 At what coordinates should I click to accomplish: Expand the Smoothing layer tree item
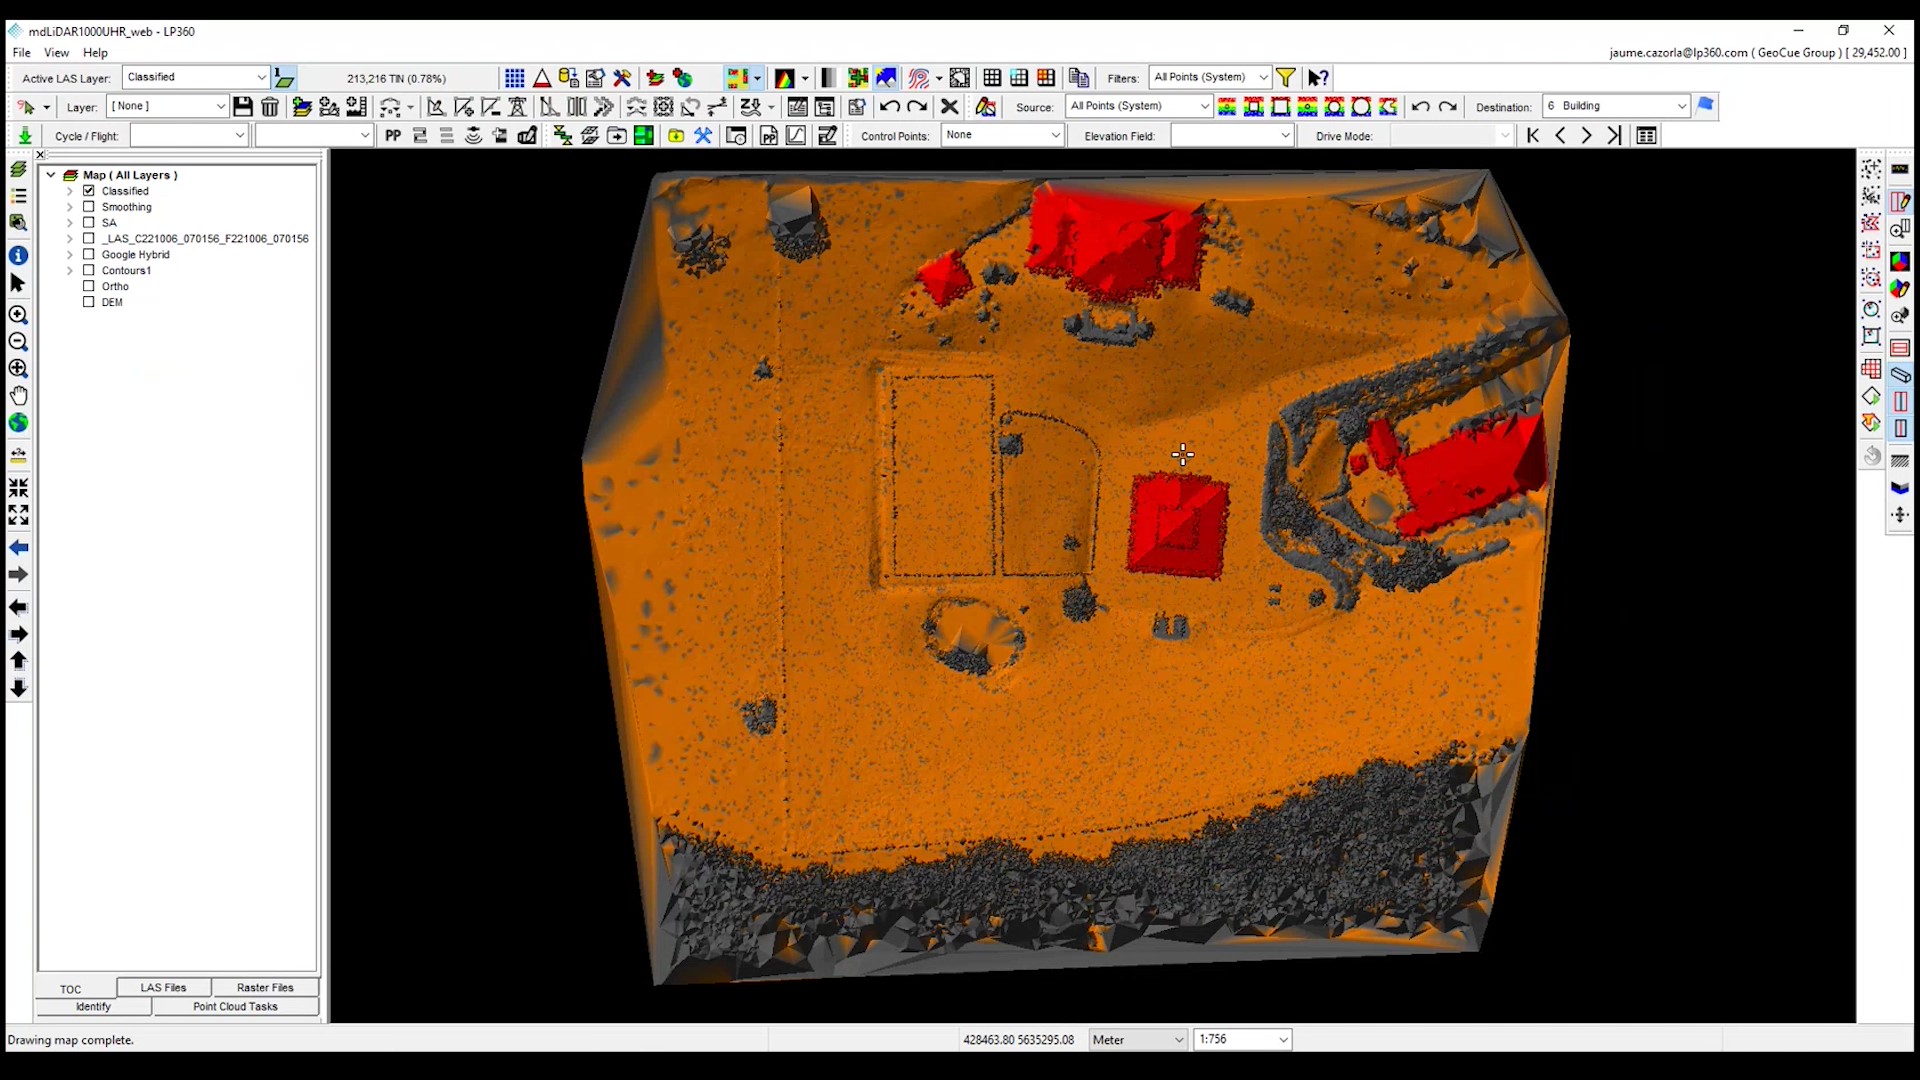pos(70,207)
